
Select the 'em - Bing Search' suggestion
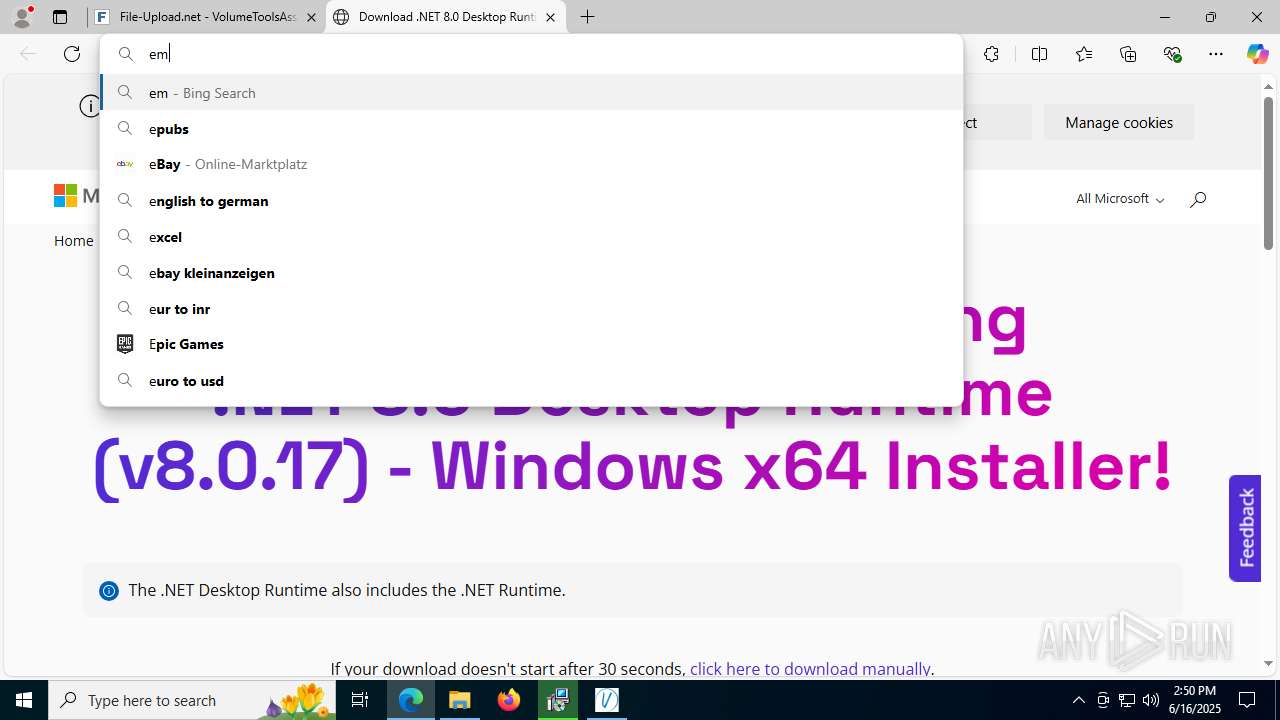coord(531,93)
